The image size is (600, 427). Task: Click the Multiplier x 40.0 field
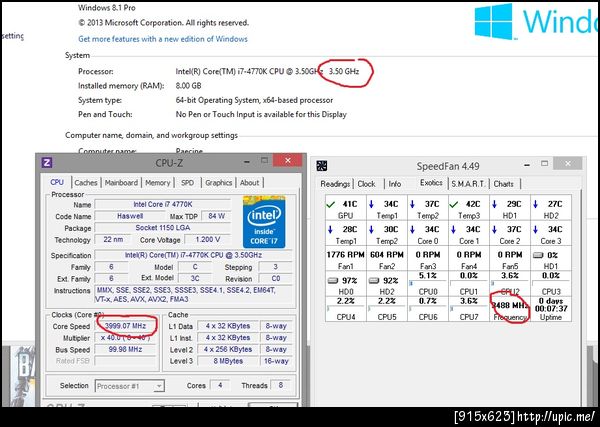point(126,338)
